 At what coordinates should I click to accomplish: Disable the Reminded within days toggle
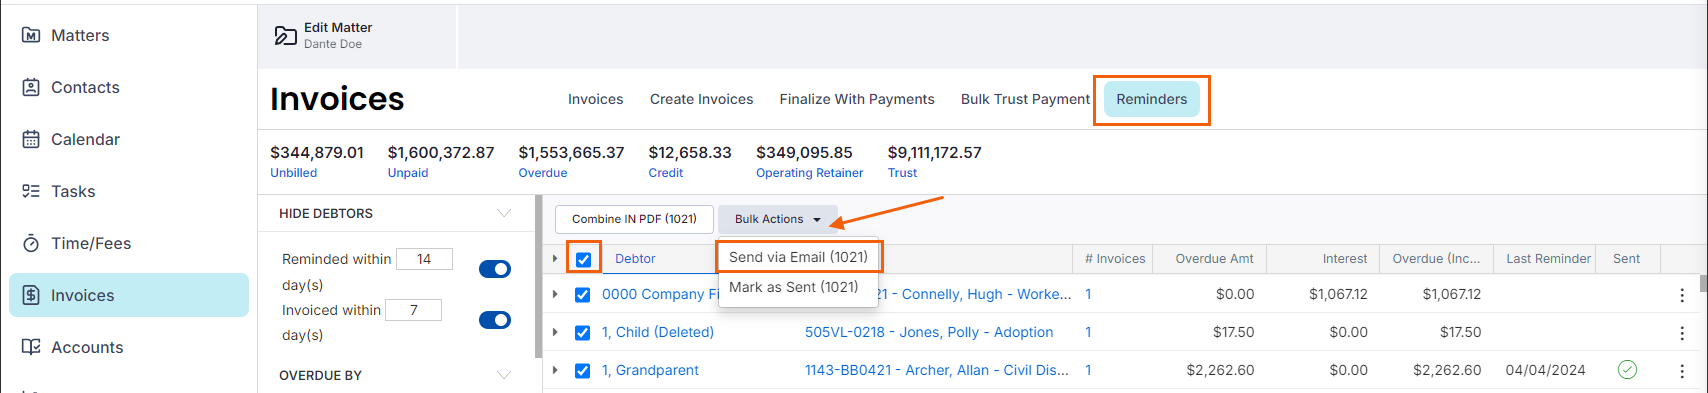[495, 269]
